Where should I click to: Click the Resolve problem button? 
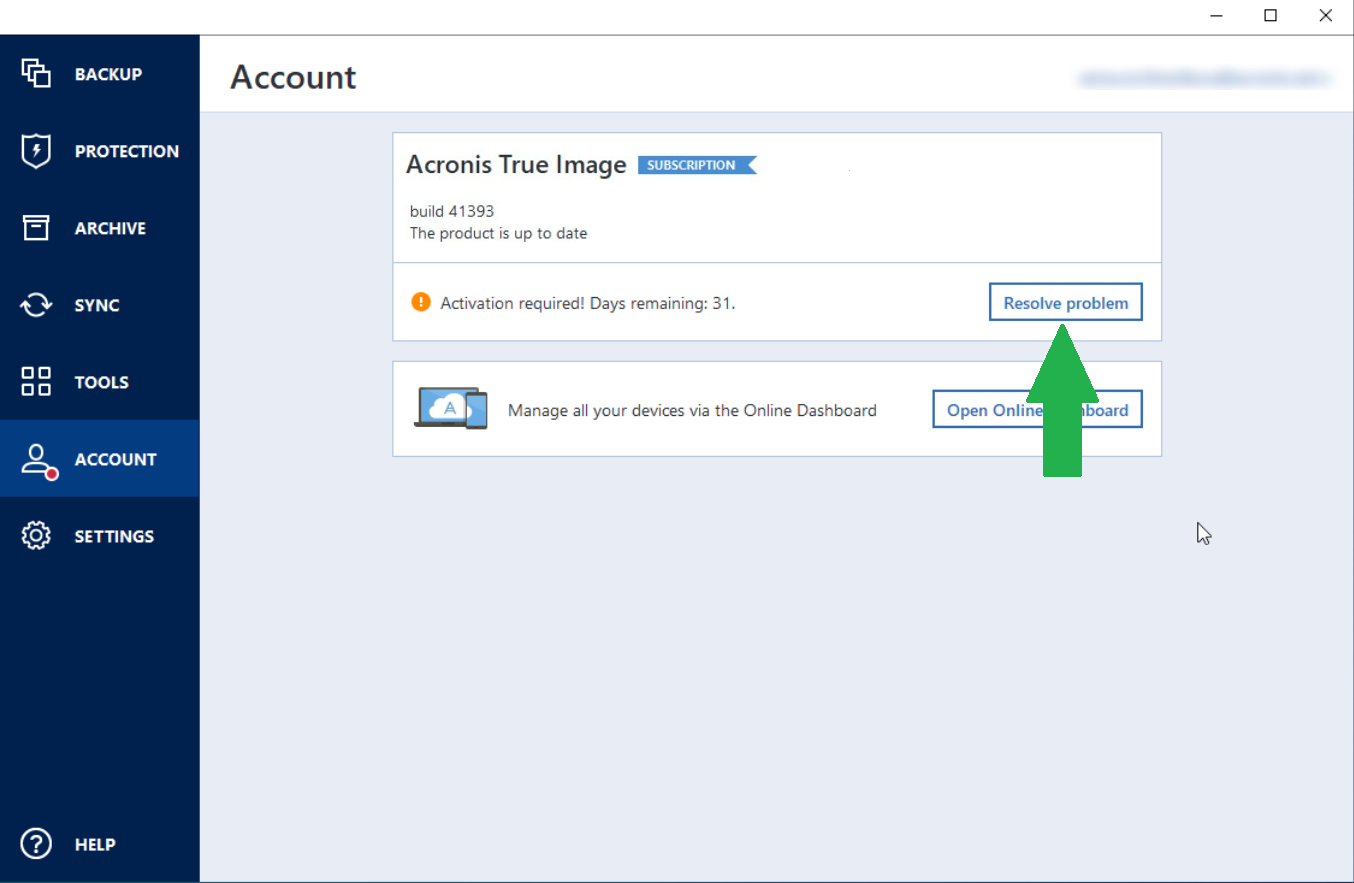pos(1065,301)
